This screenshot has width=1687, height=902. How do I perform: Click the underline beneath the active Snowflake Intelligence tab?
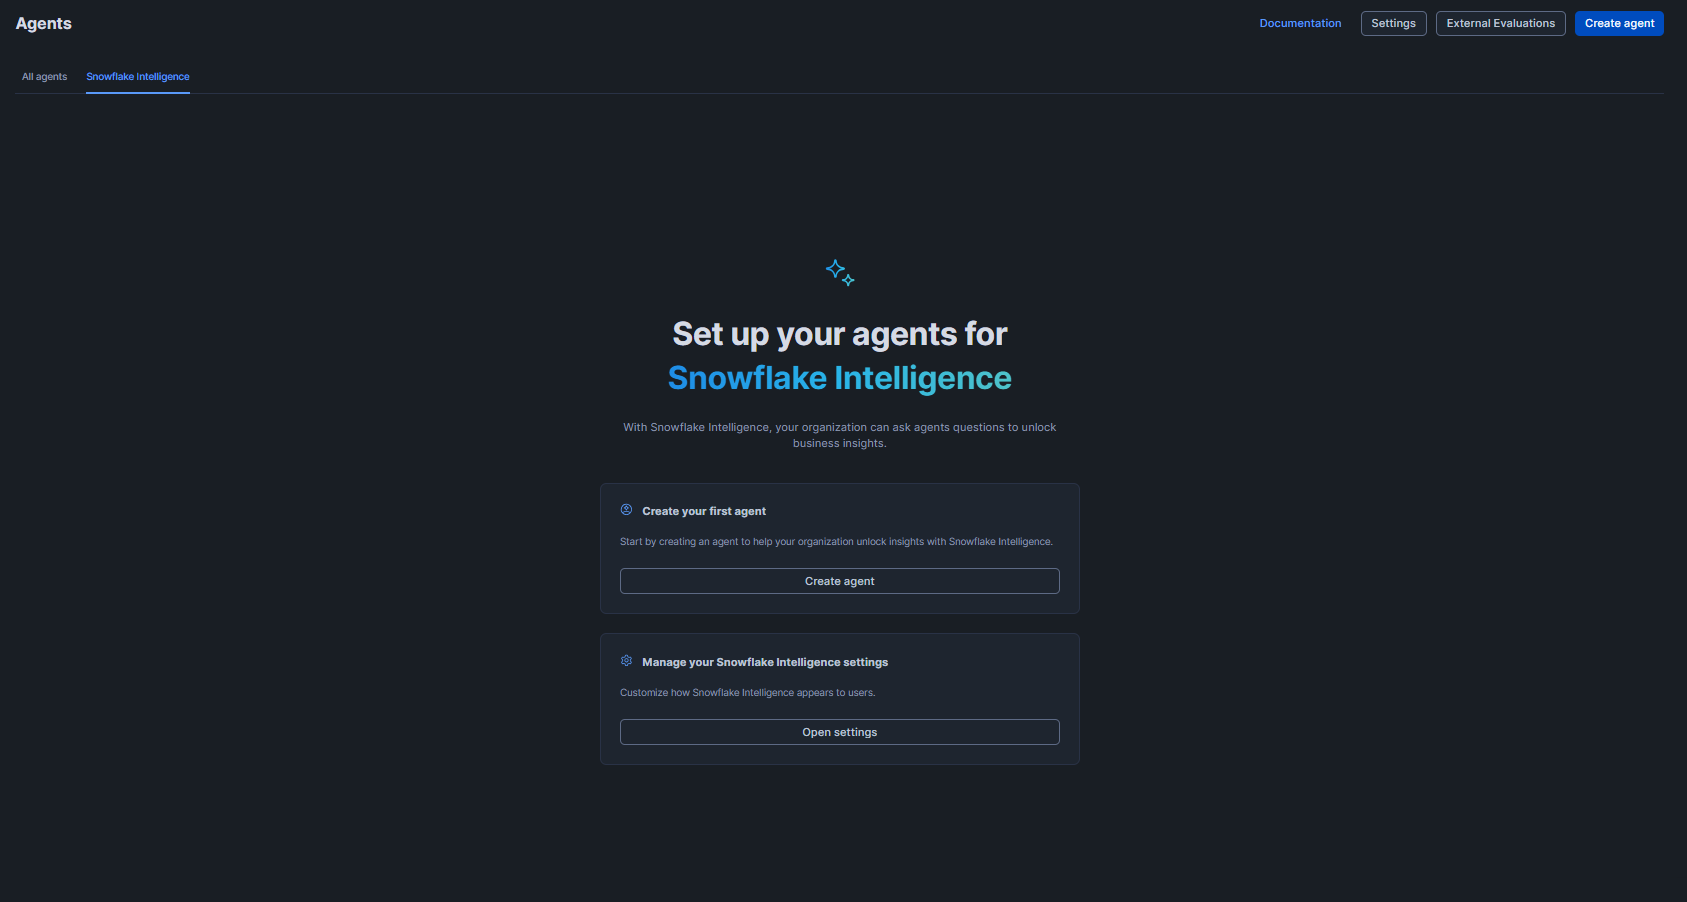138,93
